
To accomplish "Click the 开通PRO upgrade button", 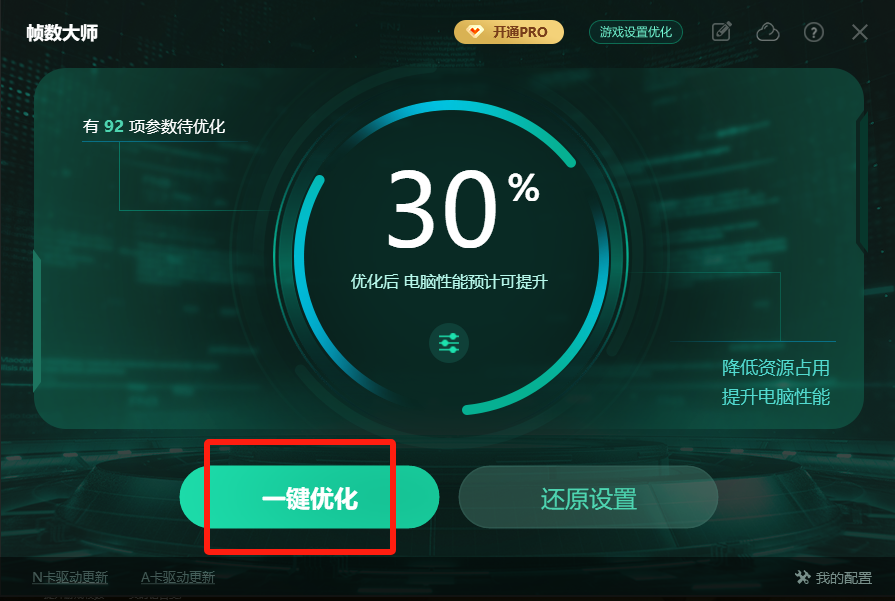I will point(509,32).
